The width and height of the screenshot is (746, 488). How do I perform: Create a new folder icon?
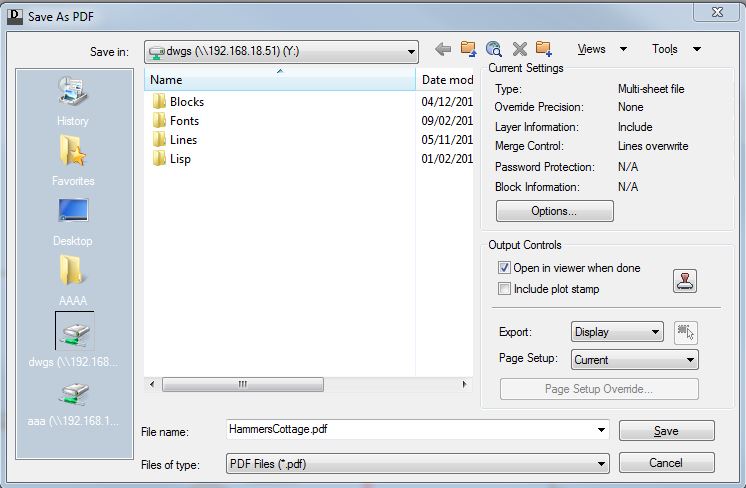click(544, 49)
